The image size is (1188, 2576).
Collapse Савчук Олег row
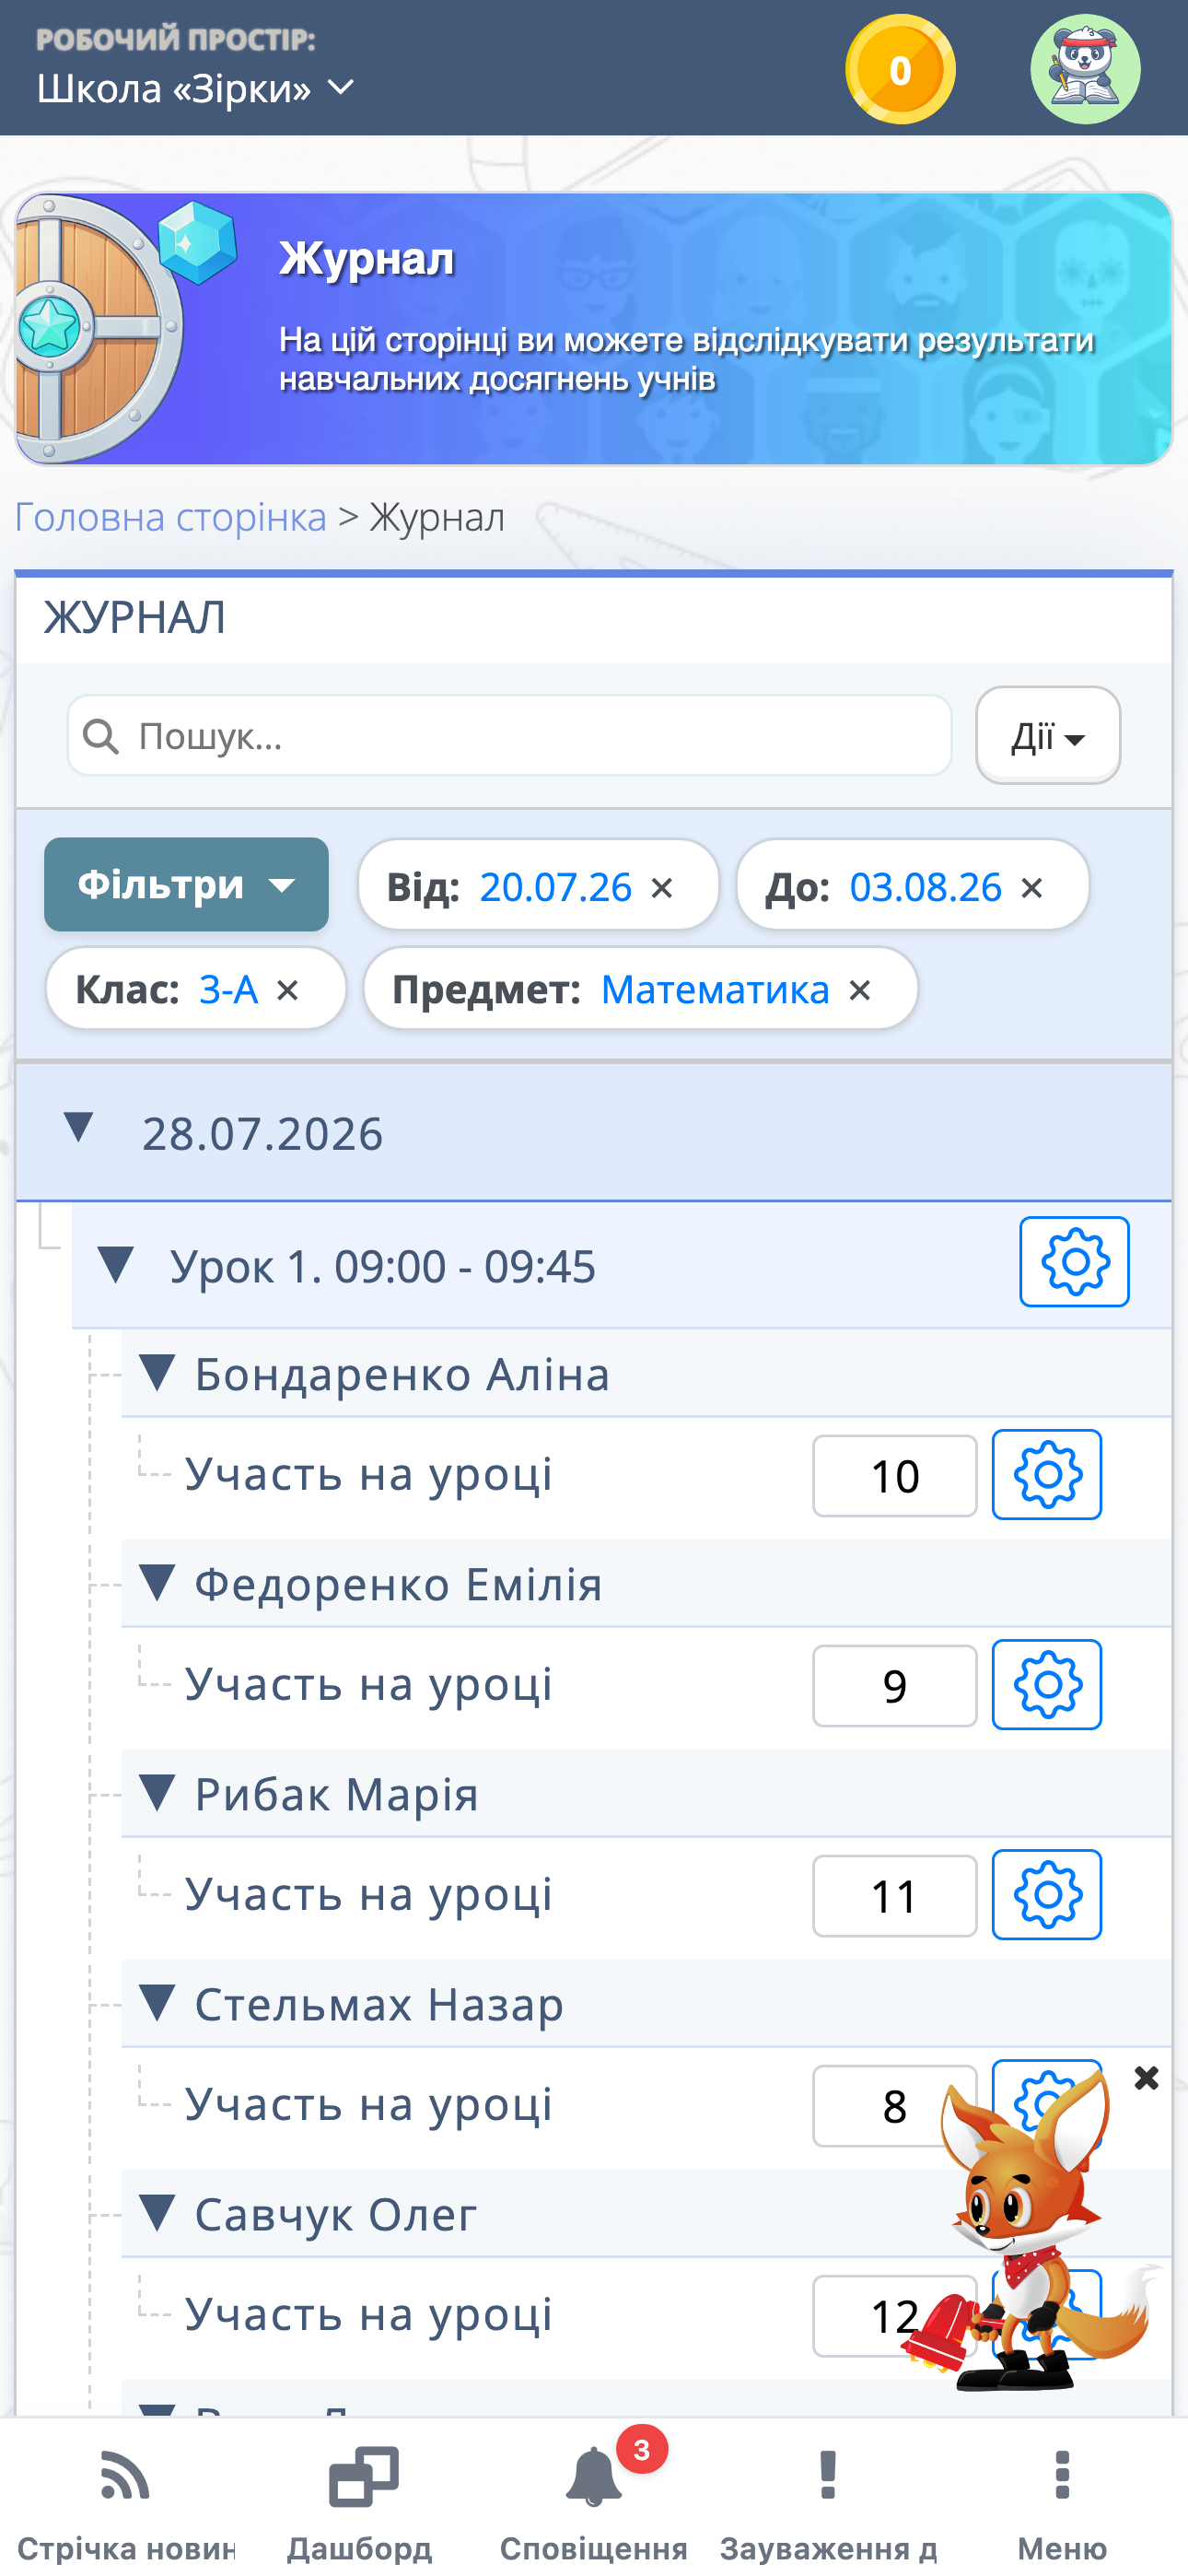point(157,2213)
